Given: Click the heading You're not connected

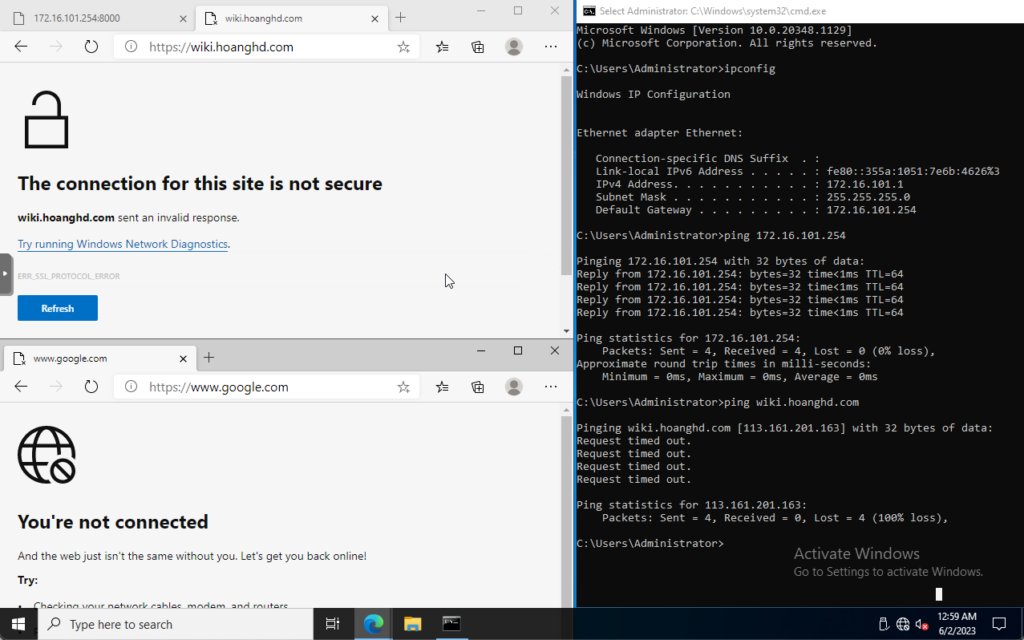Looking at the screenshot, I should [x=113, y=522].
